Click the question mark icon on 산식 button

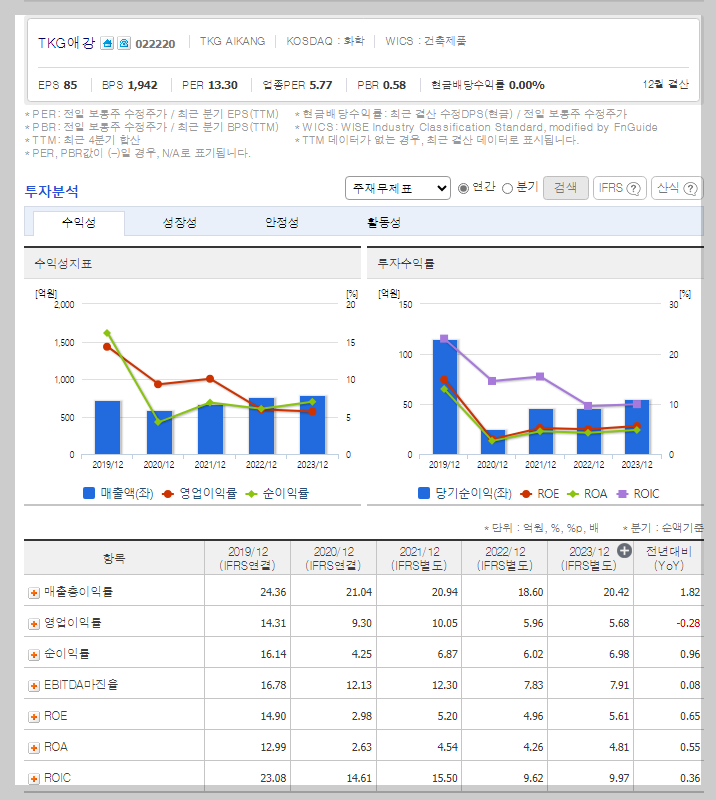[690, 188]
